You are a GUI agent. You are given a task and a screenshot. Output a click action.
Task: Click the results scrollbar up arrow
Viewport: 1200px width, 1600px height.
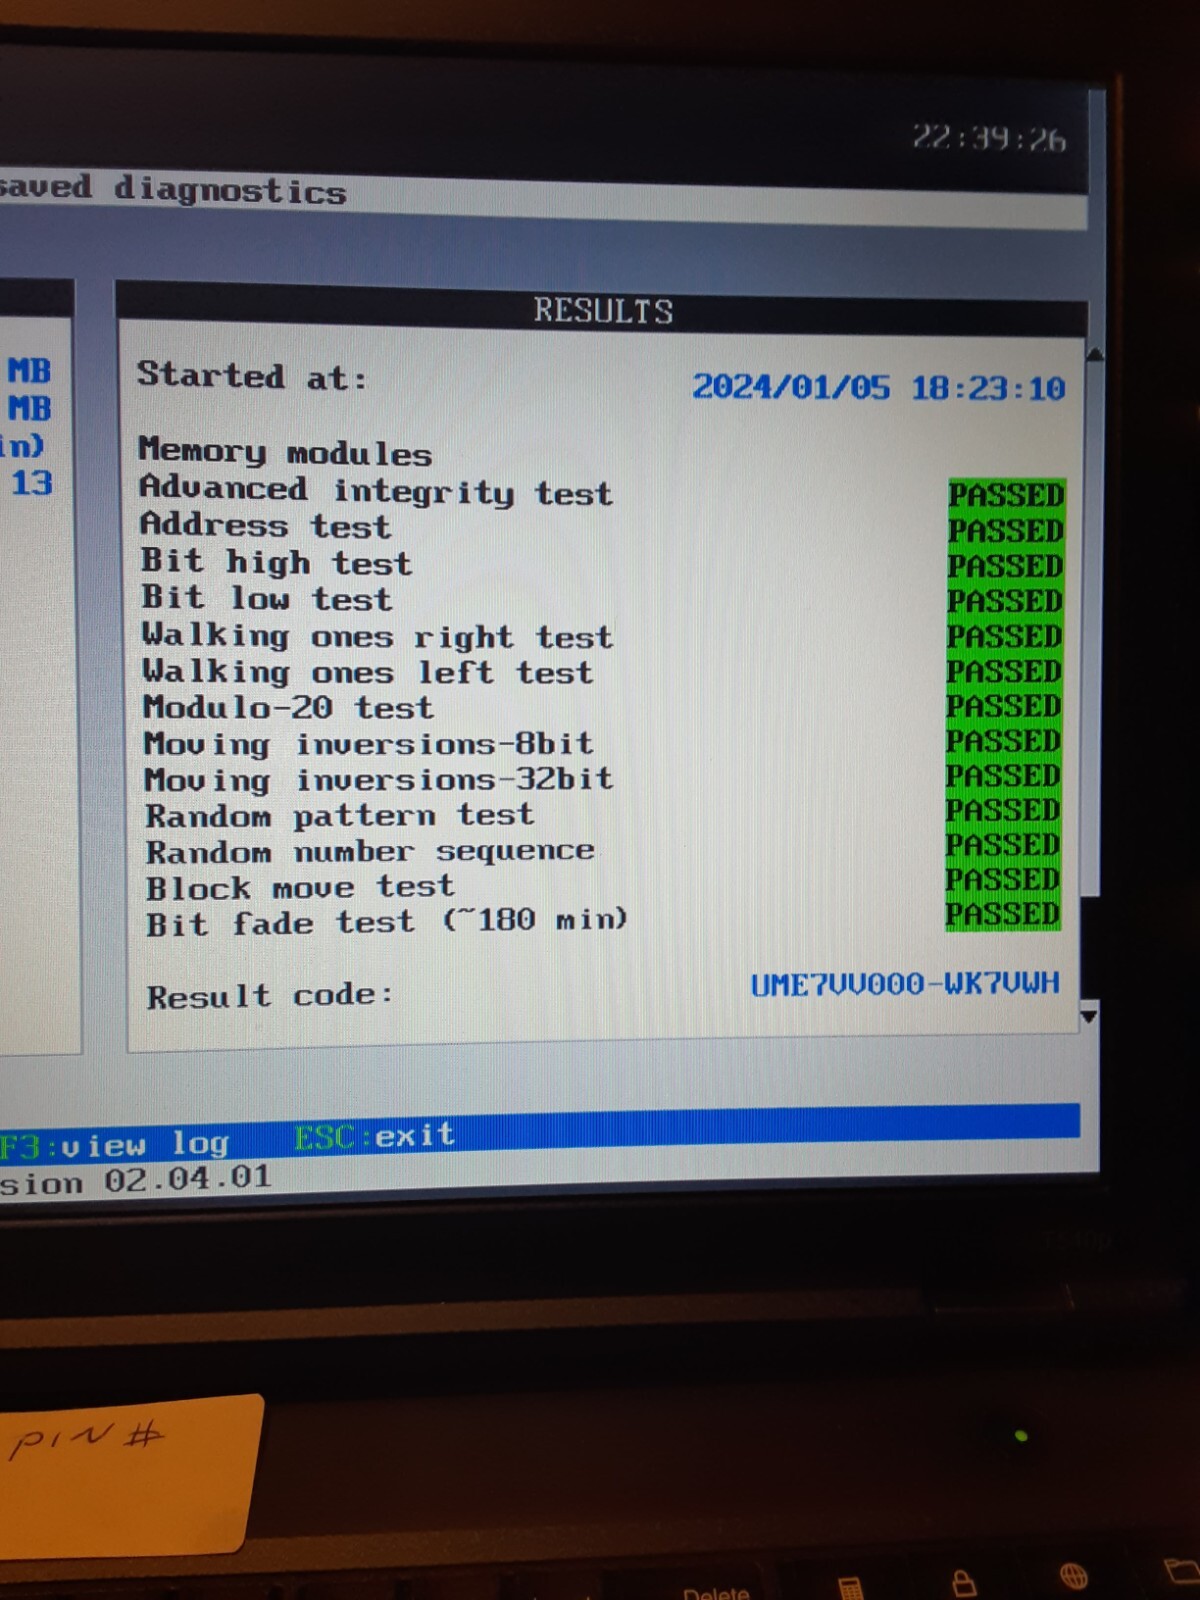[1093, 354]
